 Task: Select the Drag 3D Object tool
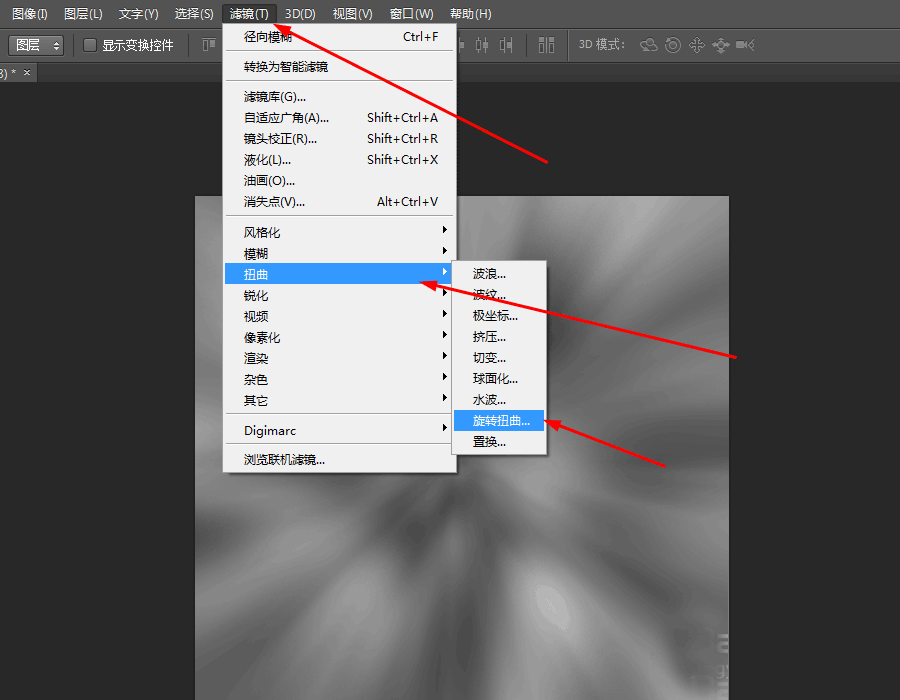[x=697, y=45]
